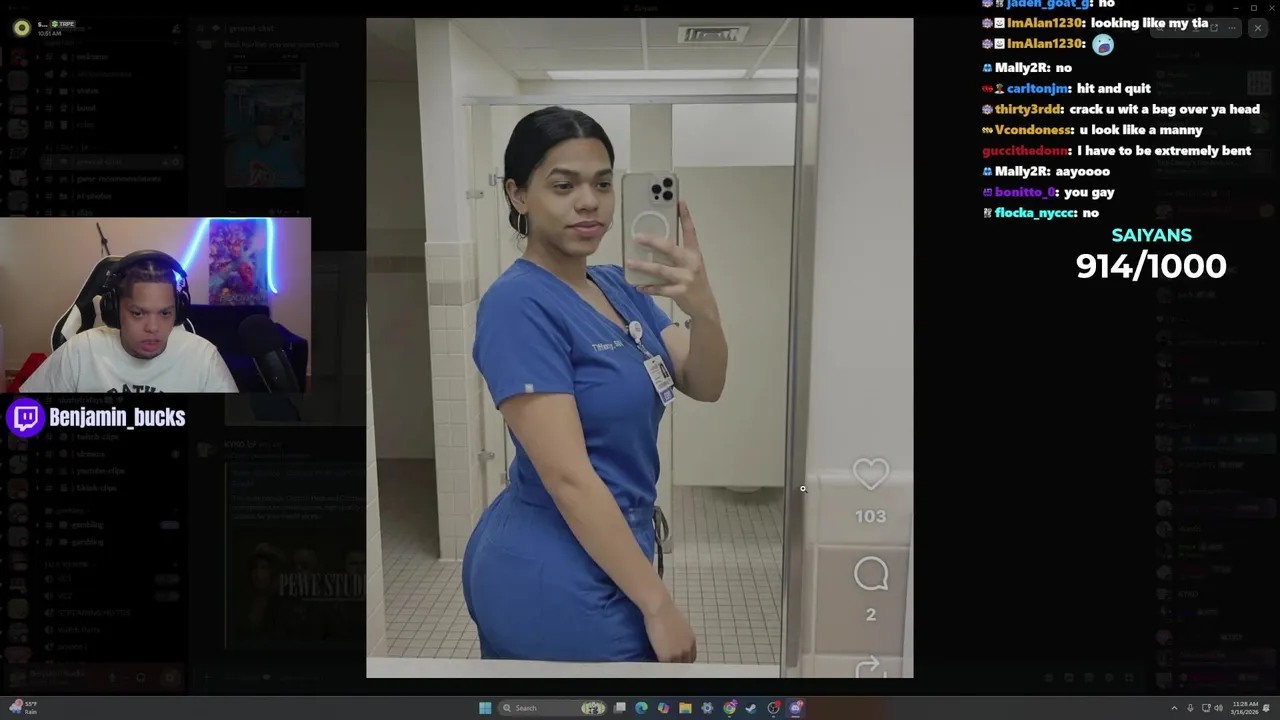Open the notification bell in the tray

pos(1267,708)
